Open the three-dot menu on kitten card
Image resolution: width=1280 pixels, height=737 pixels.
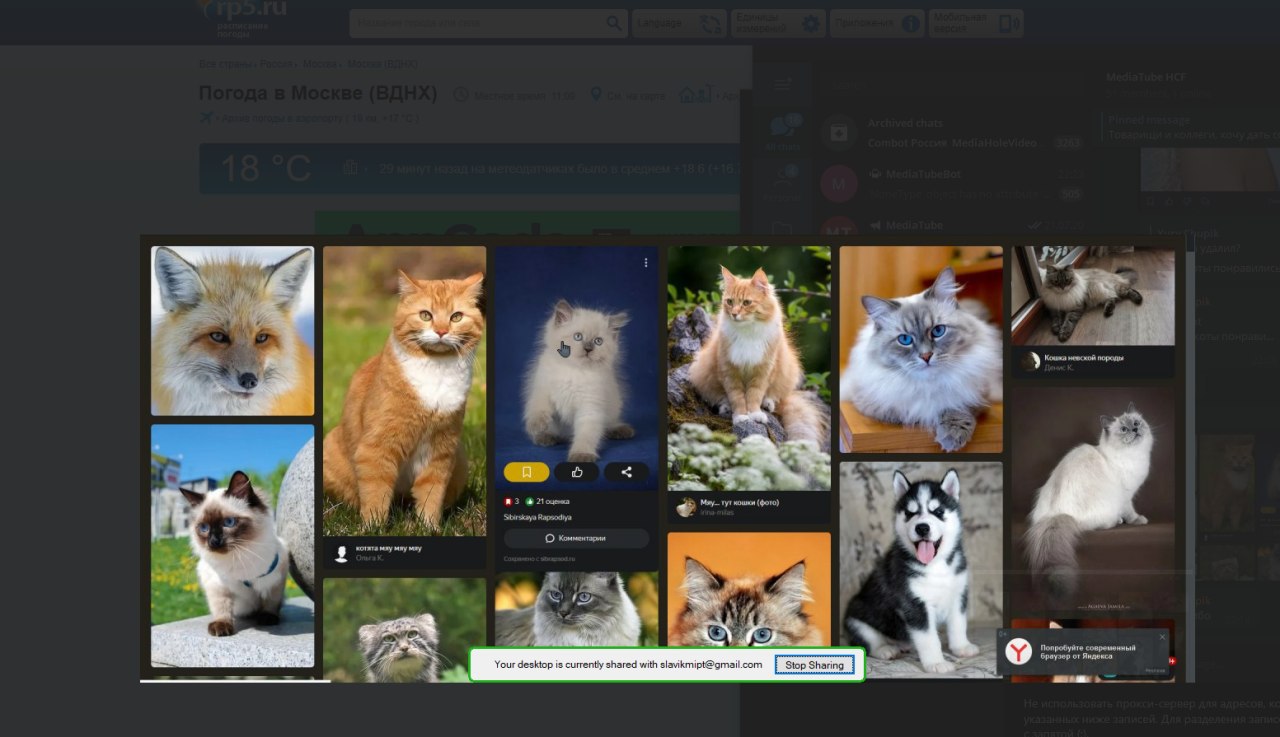tap(646, 262)
